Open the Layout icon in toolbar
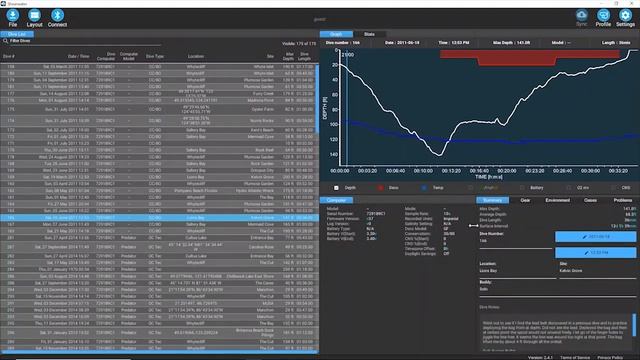The width and height of the screenshot is (640, 360). (x=34, y=16)
